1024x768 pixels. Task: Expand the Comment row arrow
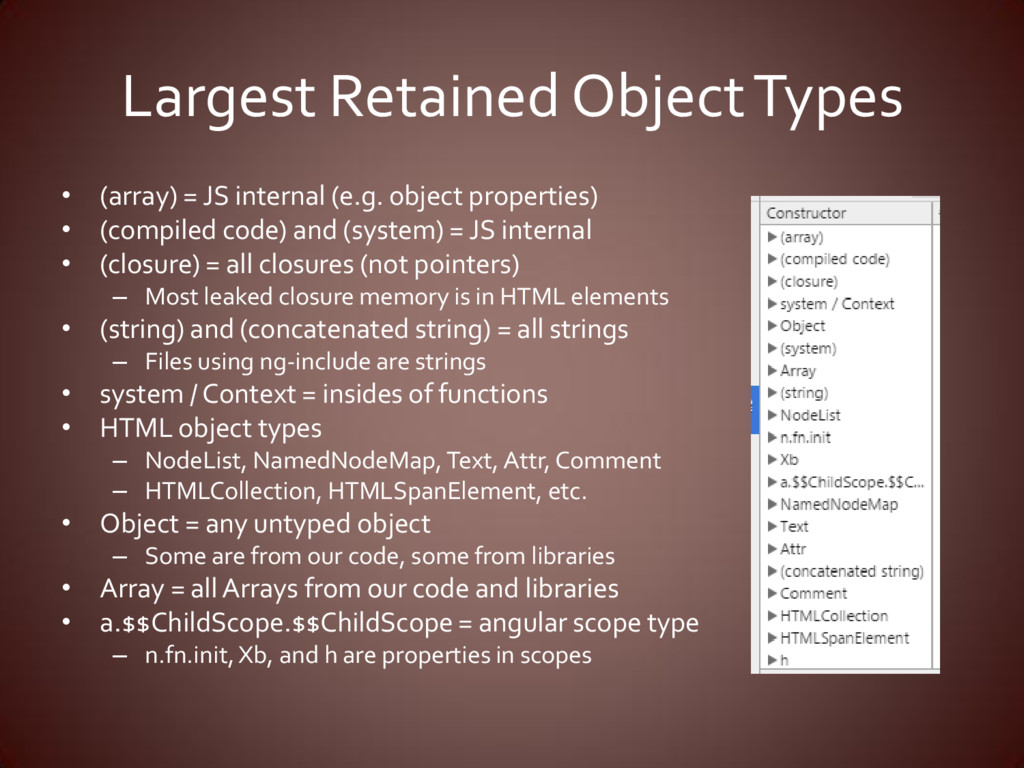[772, 594]
